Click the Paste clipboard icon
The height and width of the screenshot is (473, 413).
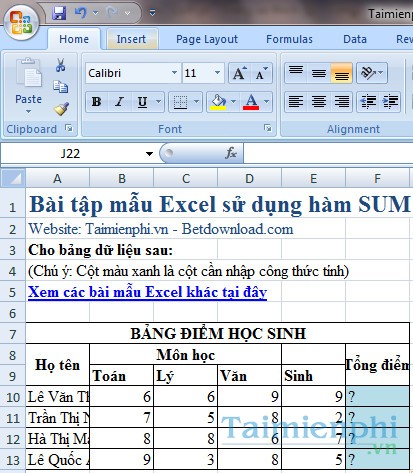click(29, 73)
